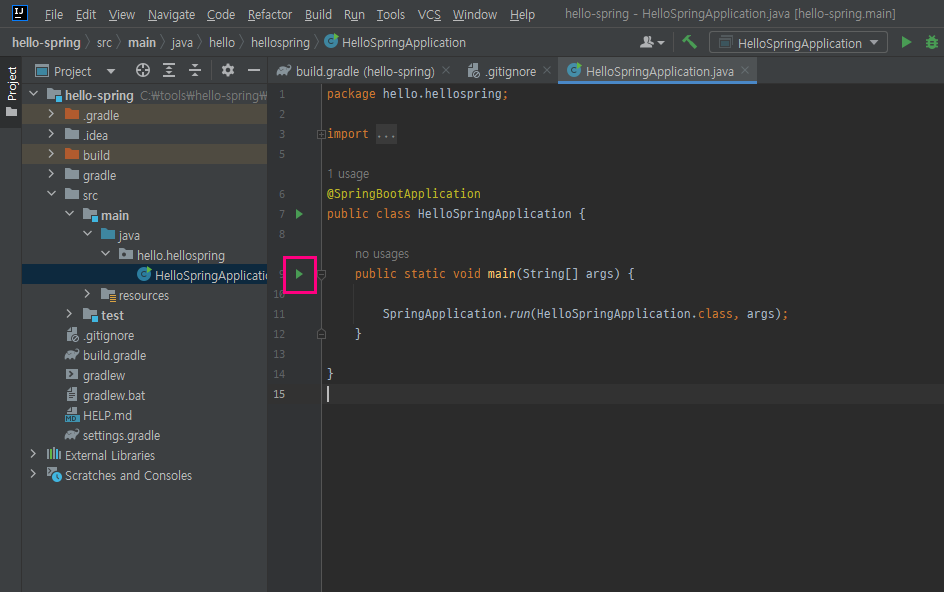Screen dimensions: 944x592
Task: Close the HelloSpringApplication.java tab
Action: pyautogui.click(x=745, y=70)
